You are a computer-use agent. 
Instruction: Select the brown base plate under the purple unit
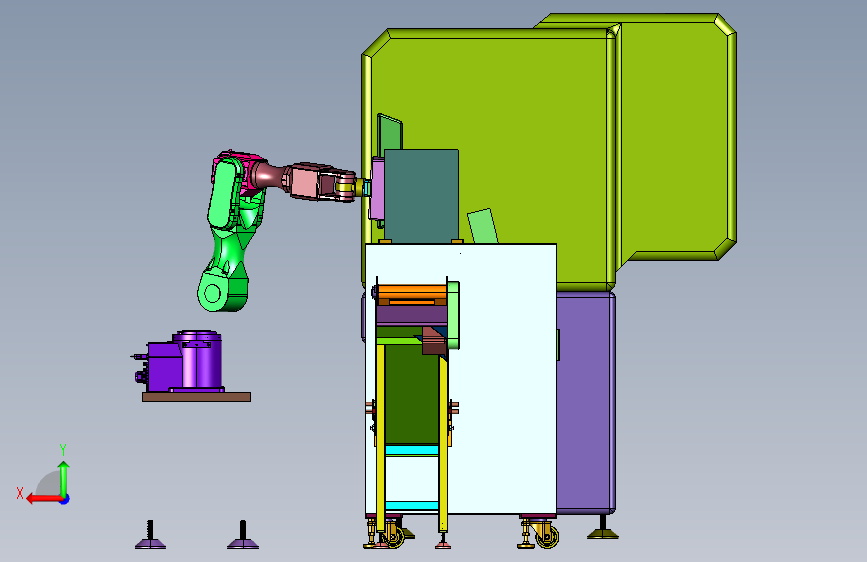point(196,397)
